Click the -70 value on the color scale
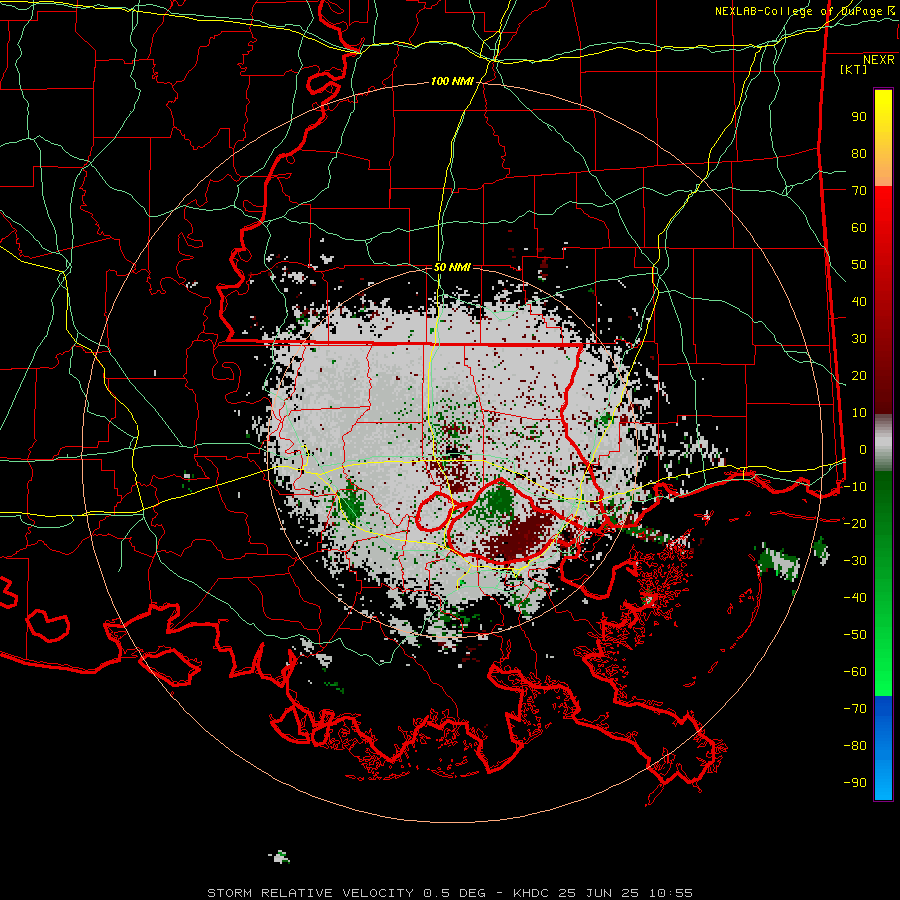Image resolution: width=900 pixels, height=900 pixels. pyautogui.click(x=855, y=709)
